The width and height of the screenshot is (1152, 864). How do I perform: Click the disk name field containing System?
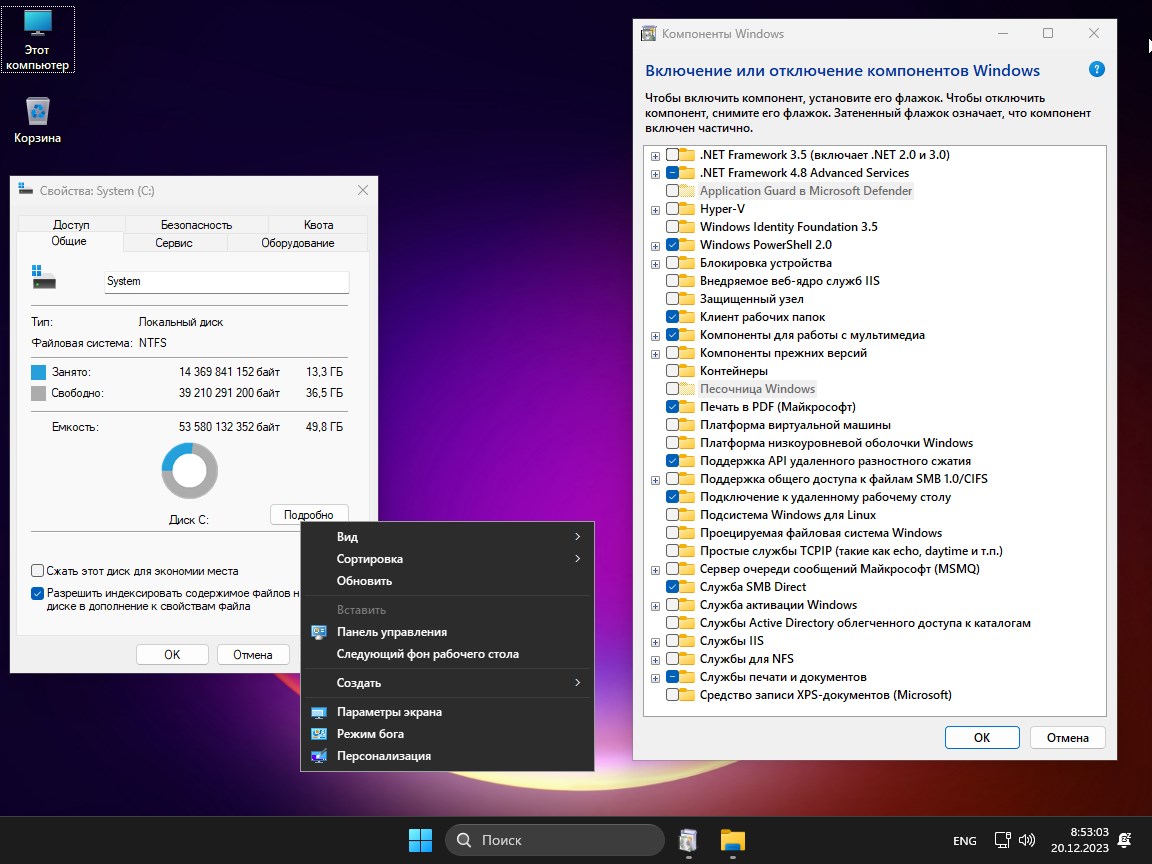click(x=226, y=281)
